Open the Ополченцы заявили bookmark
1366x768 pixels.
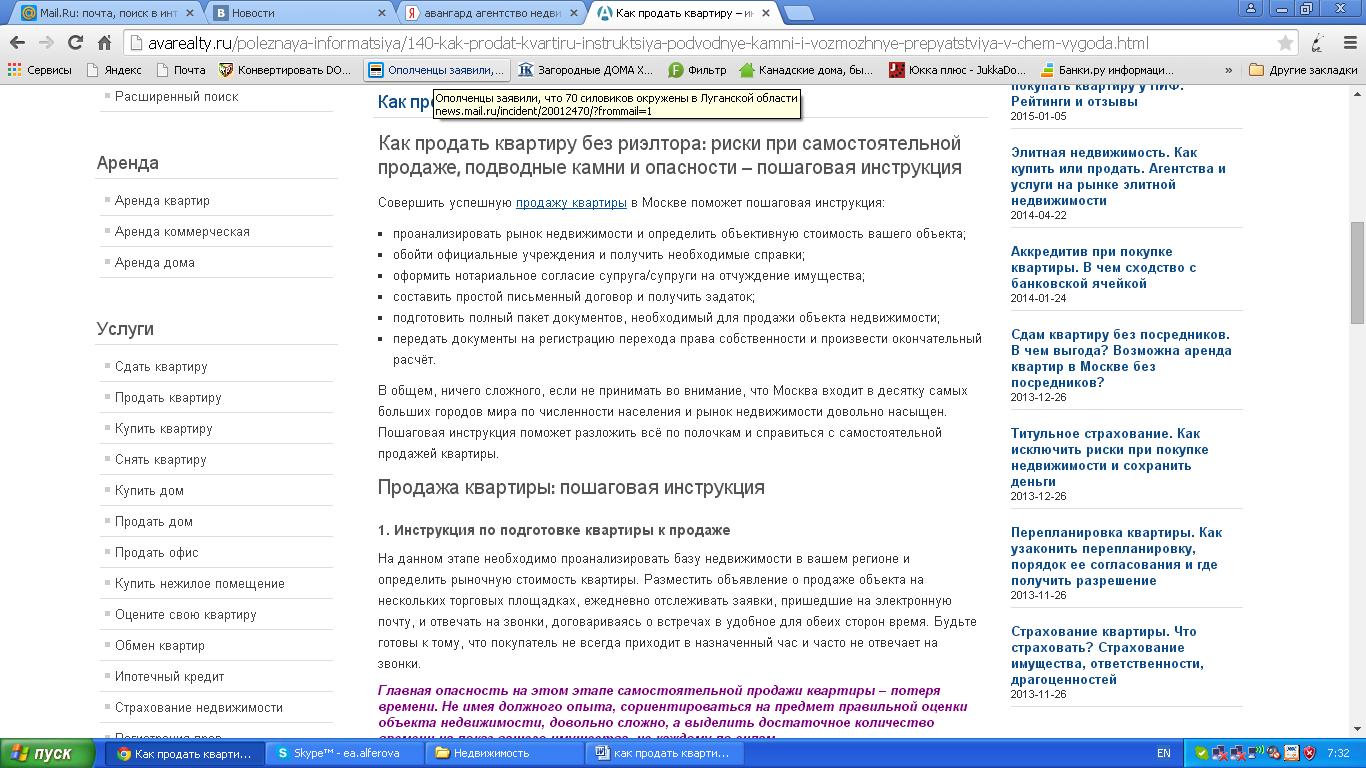tap(436, 70)
